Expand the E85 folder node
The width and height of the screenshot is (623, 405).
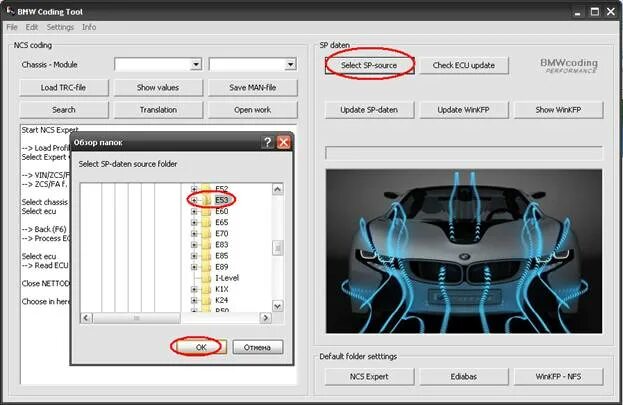click(x=194, y=256)
